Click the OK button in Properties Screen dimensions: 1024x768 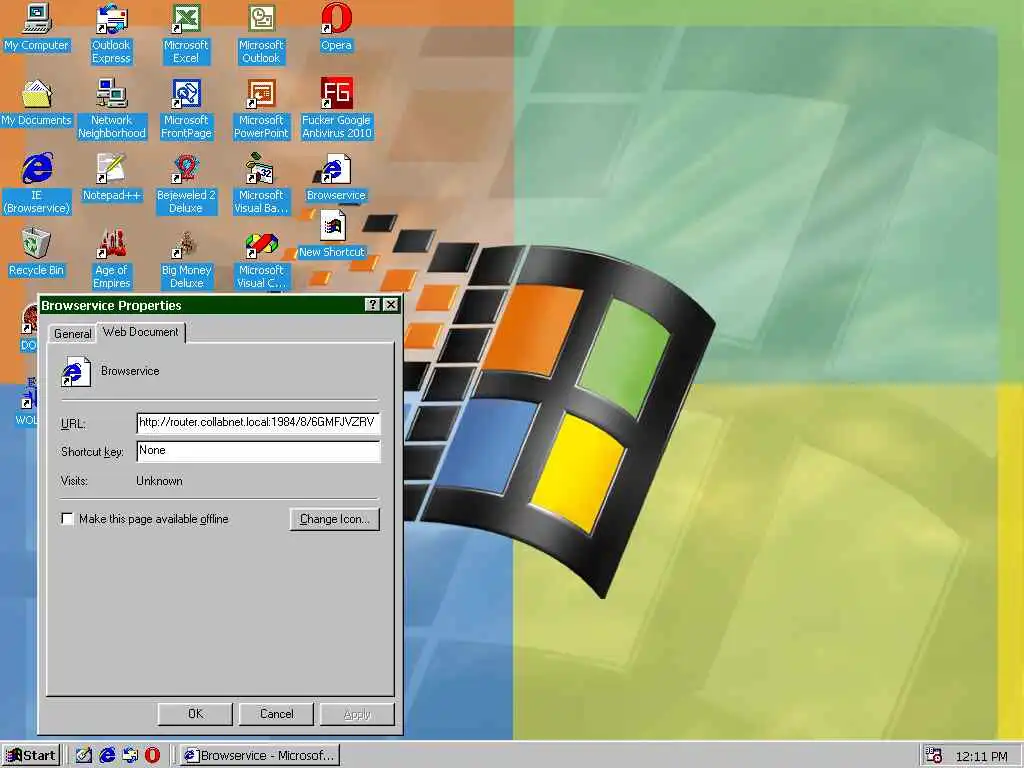click(x=195, y=714)
